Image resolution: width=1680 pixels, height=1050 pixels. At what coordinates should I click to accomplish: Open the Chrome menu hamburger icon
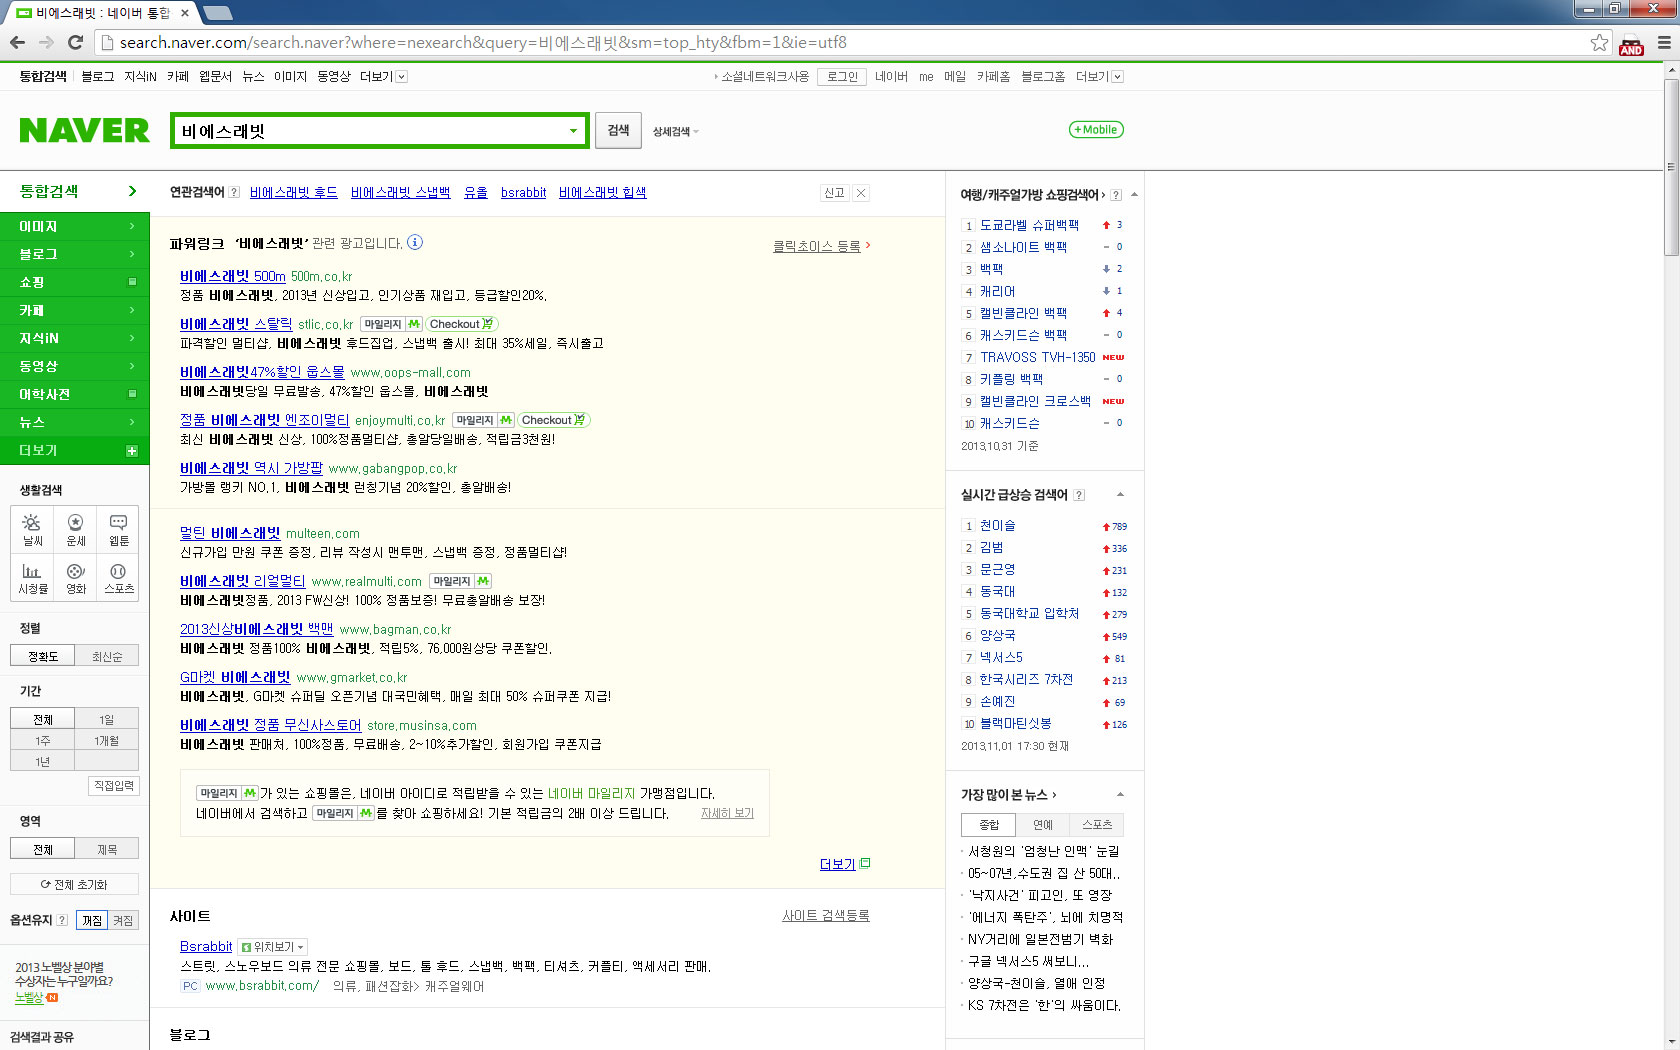pyautogui.click(x=1664, y=42)
